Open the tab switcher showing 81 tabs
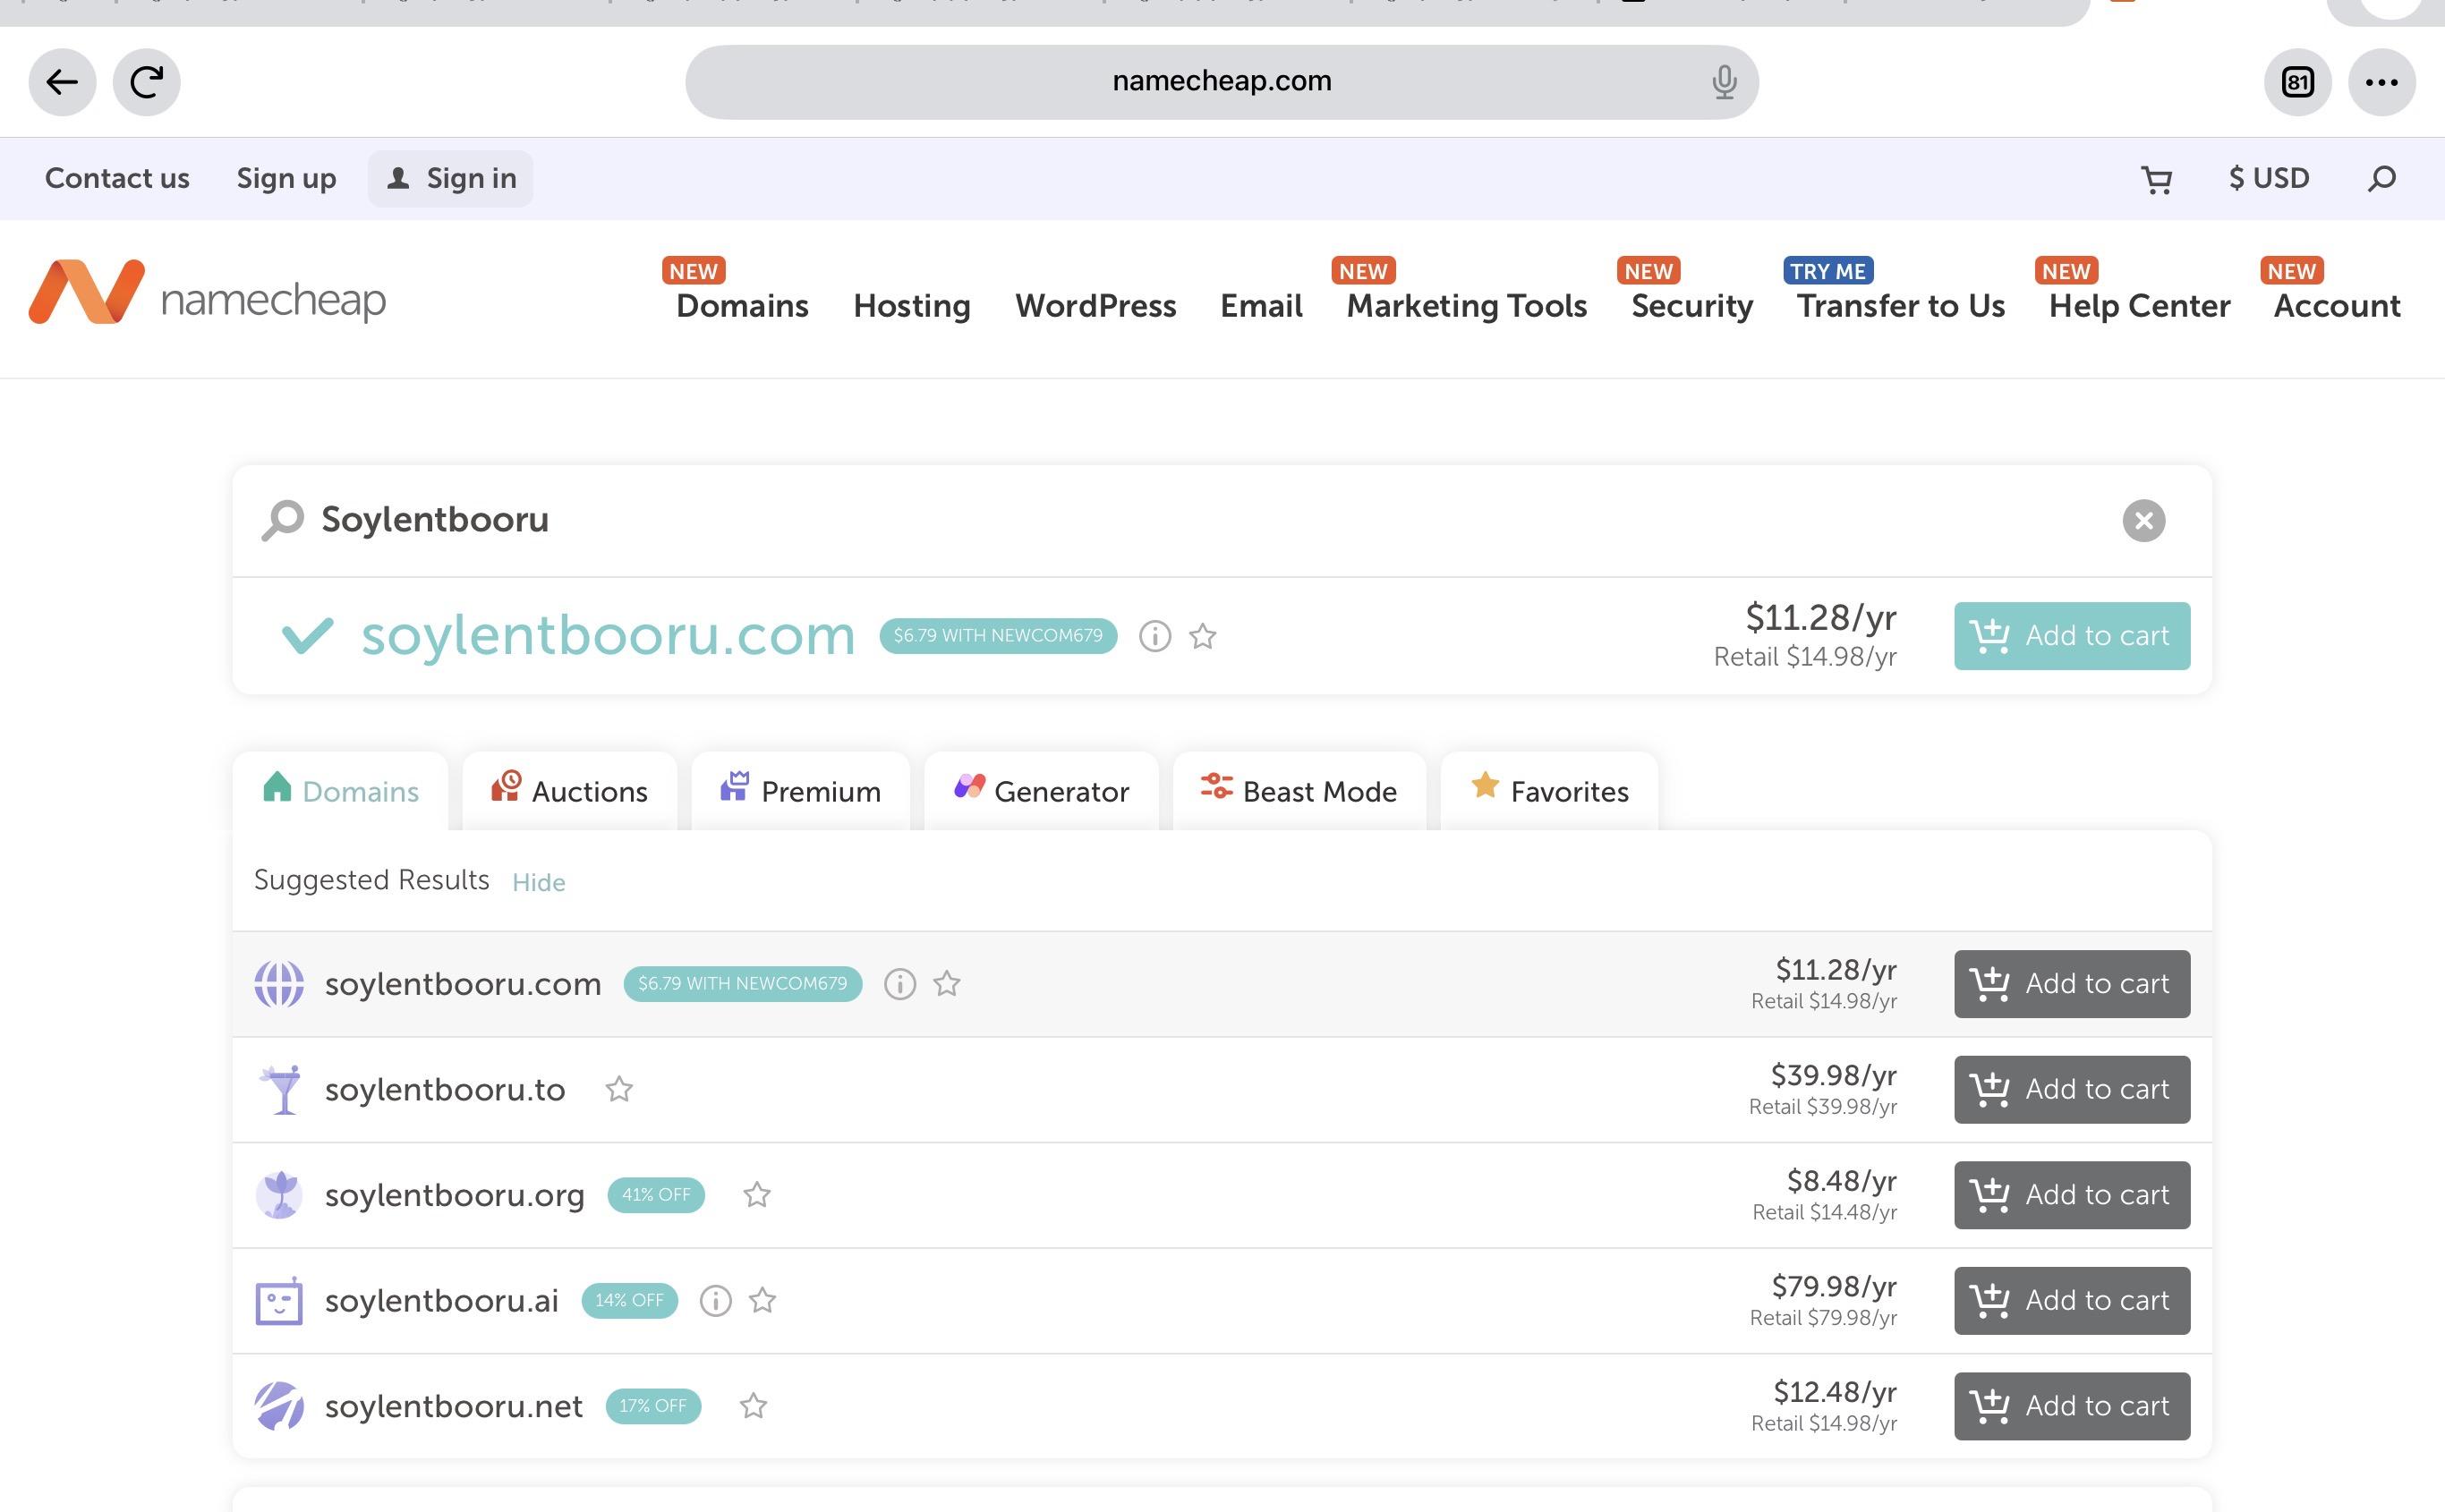Image resolution: width=2445 pixels, height=1512 pixels. point(2298,82)
